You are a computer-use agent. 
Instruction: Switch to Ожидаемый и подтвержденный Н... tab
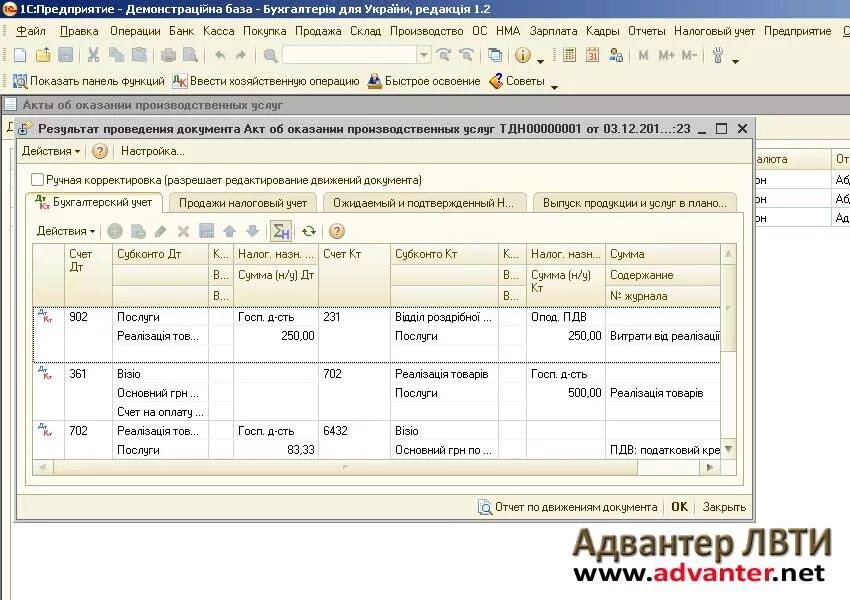[x=423, y=203]
